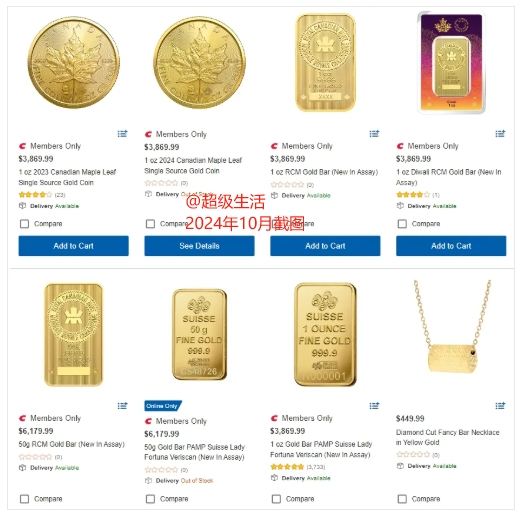Select Compare checkbox for Fancy Bar Necklace
The width and height of the screenshot is (522, 518).
pos(402,499)
